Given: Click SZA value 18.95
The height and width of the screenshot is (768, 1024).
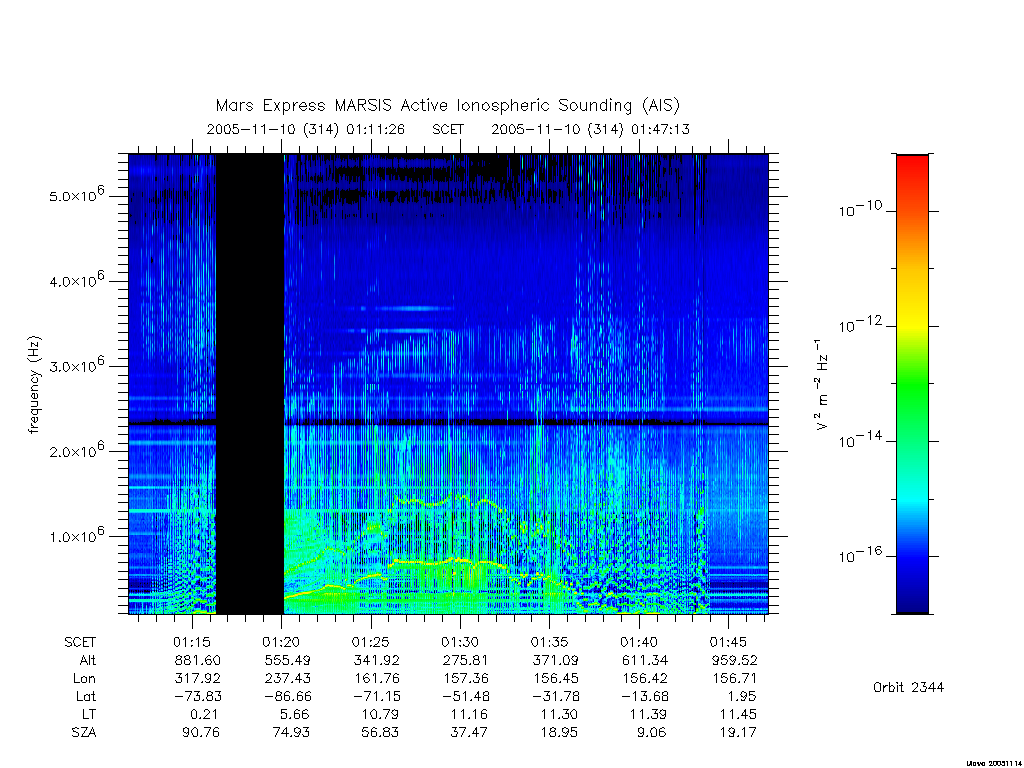Looking at the screenshot, I should [x=558, y=733].
